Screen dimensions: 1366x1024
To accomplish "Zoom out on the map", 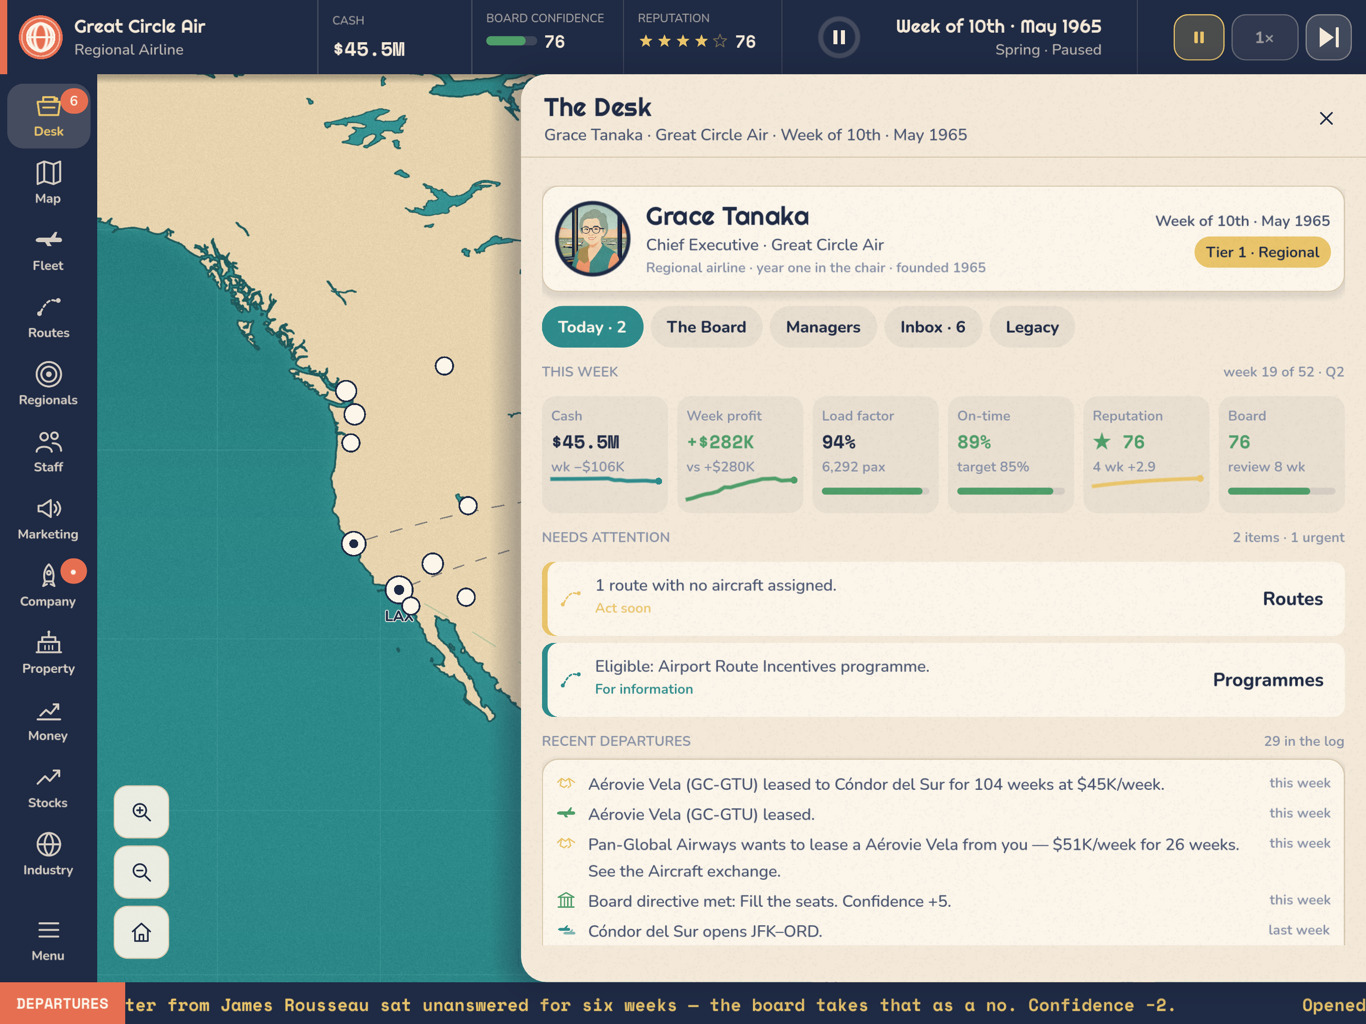I will (x=141, y=872).
